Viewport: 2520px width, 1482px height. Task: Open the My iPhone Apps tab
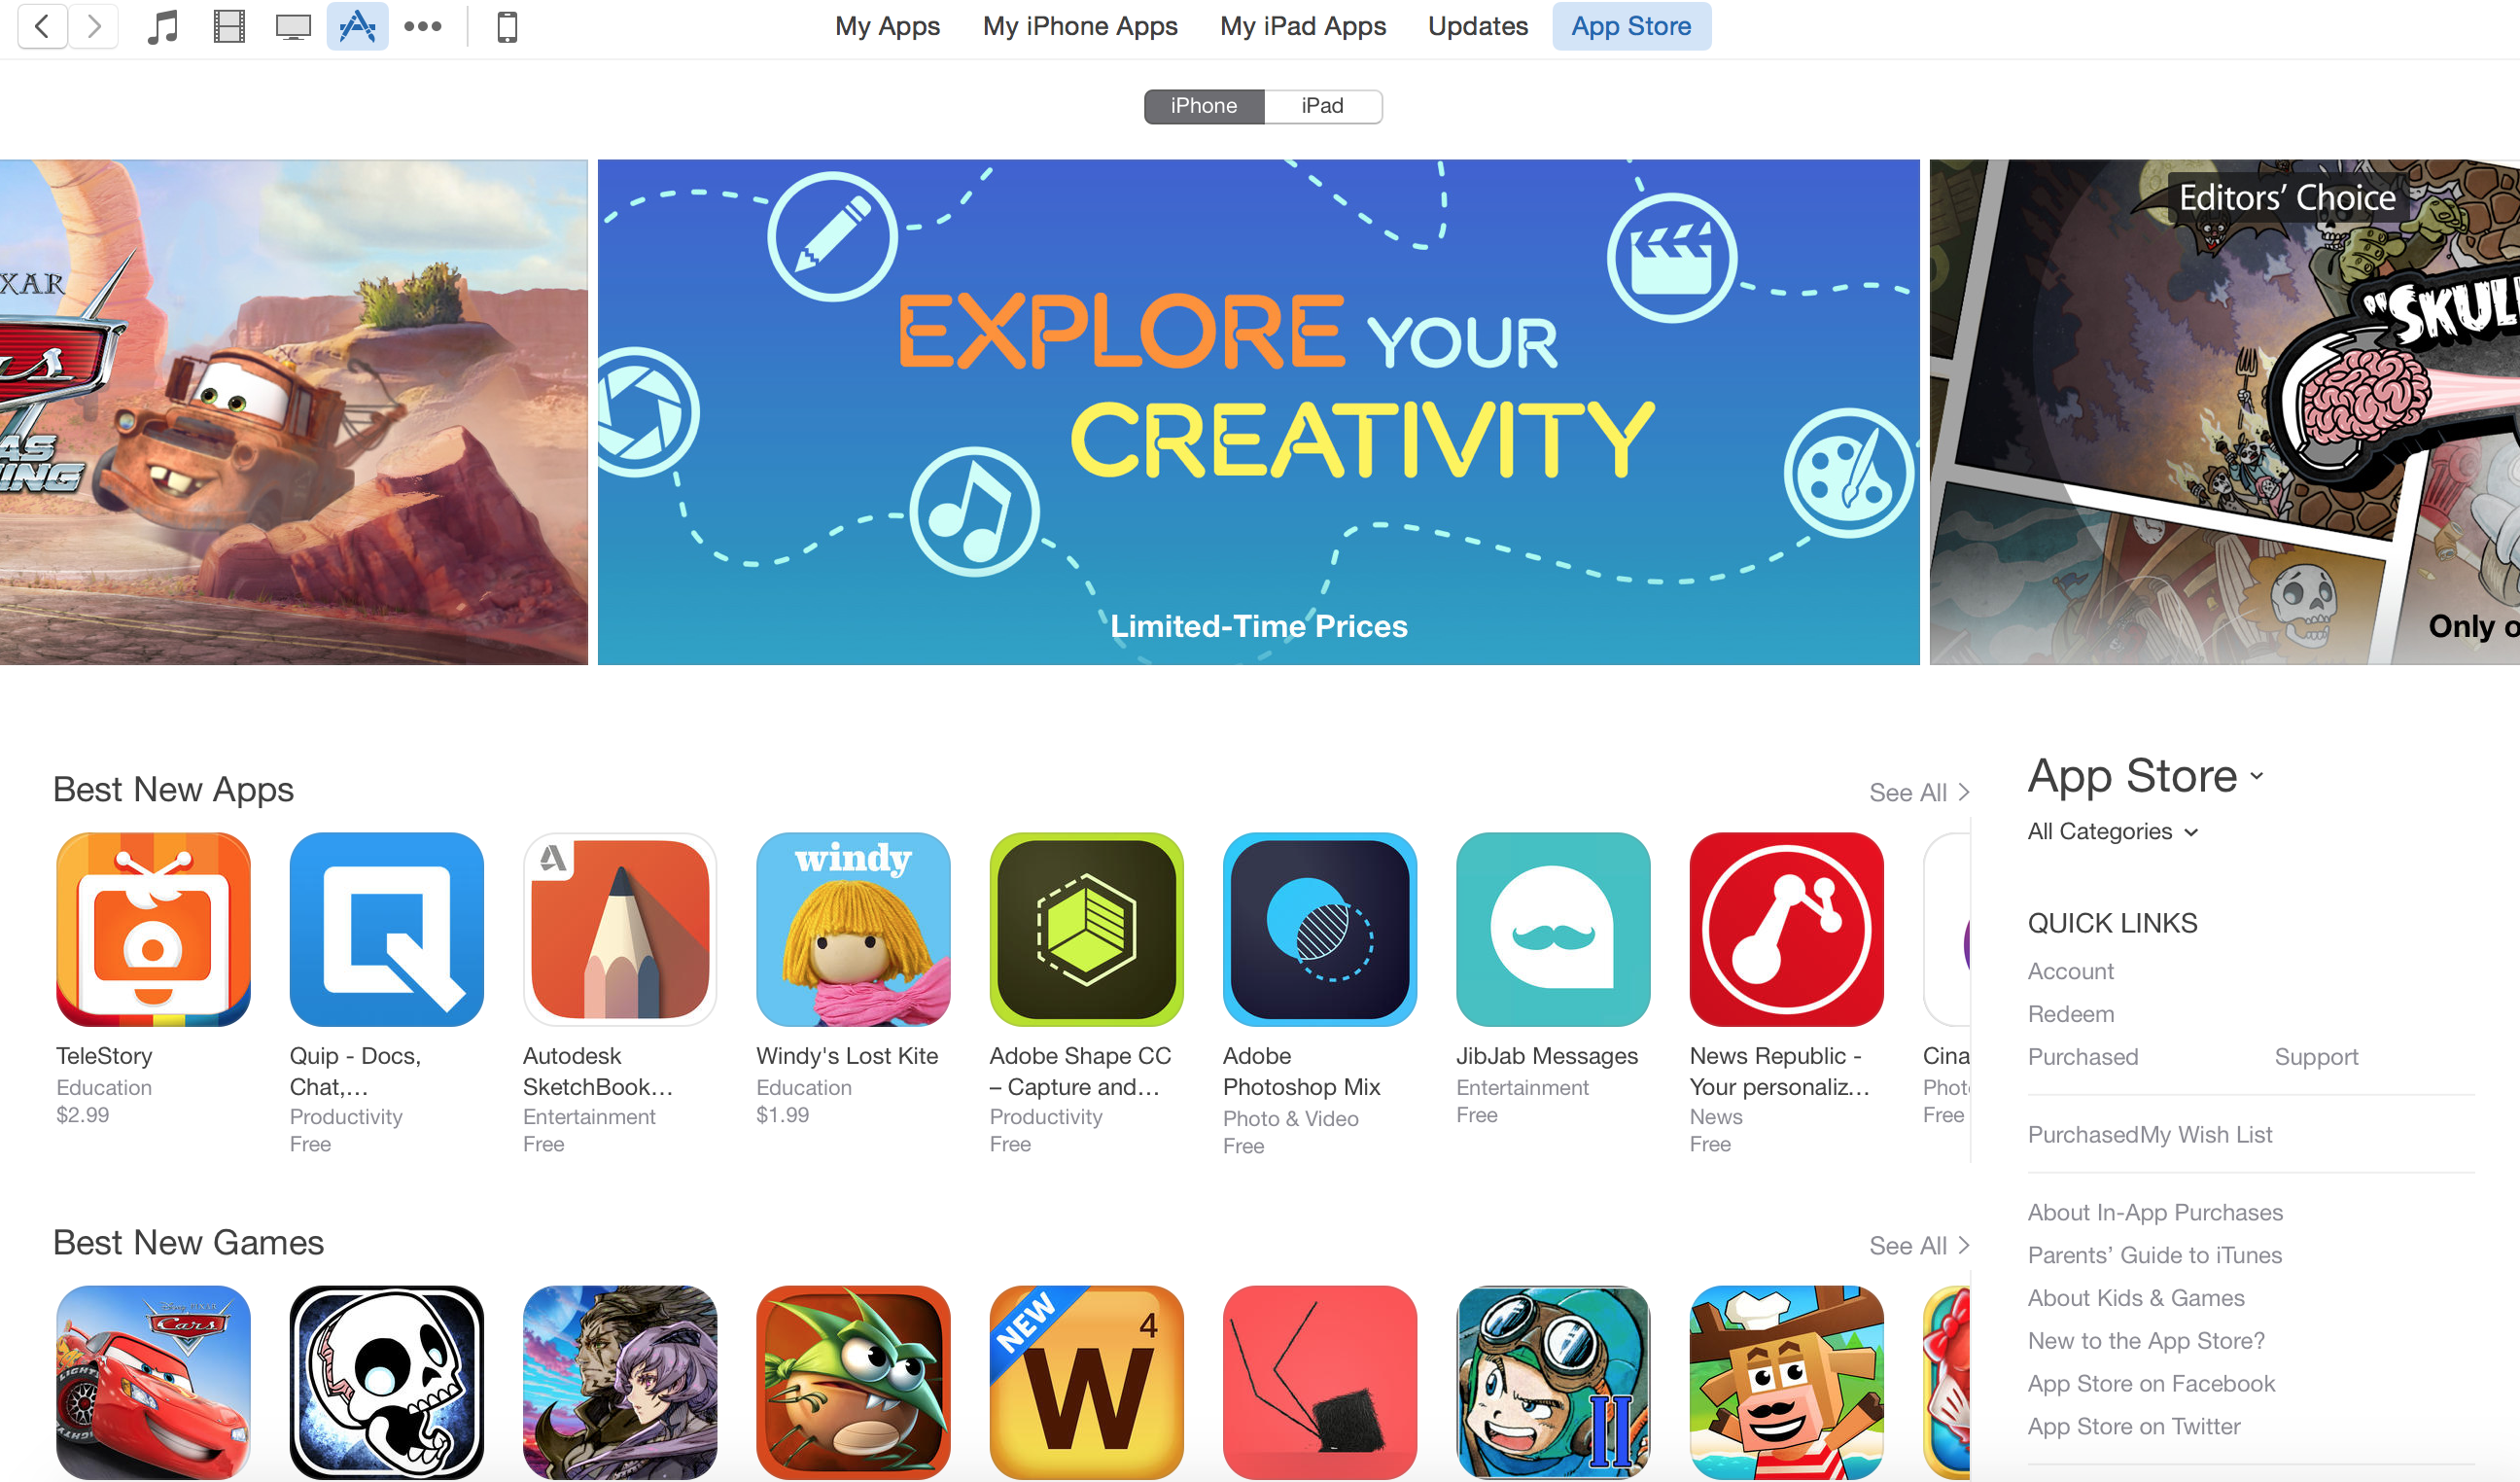point(1080,26)
